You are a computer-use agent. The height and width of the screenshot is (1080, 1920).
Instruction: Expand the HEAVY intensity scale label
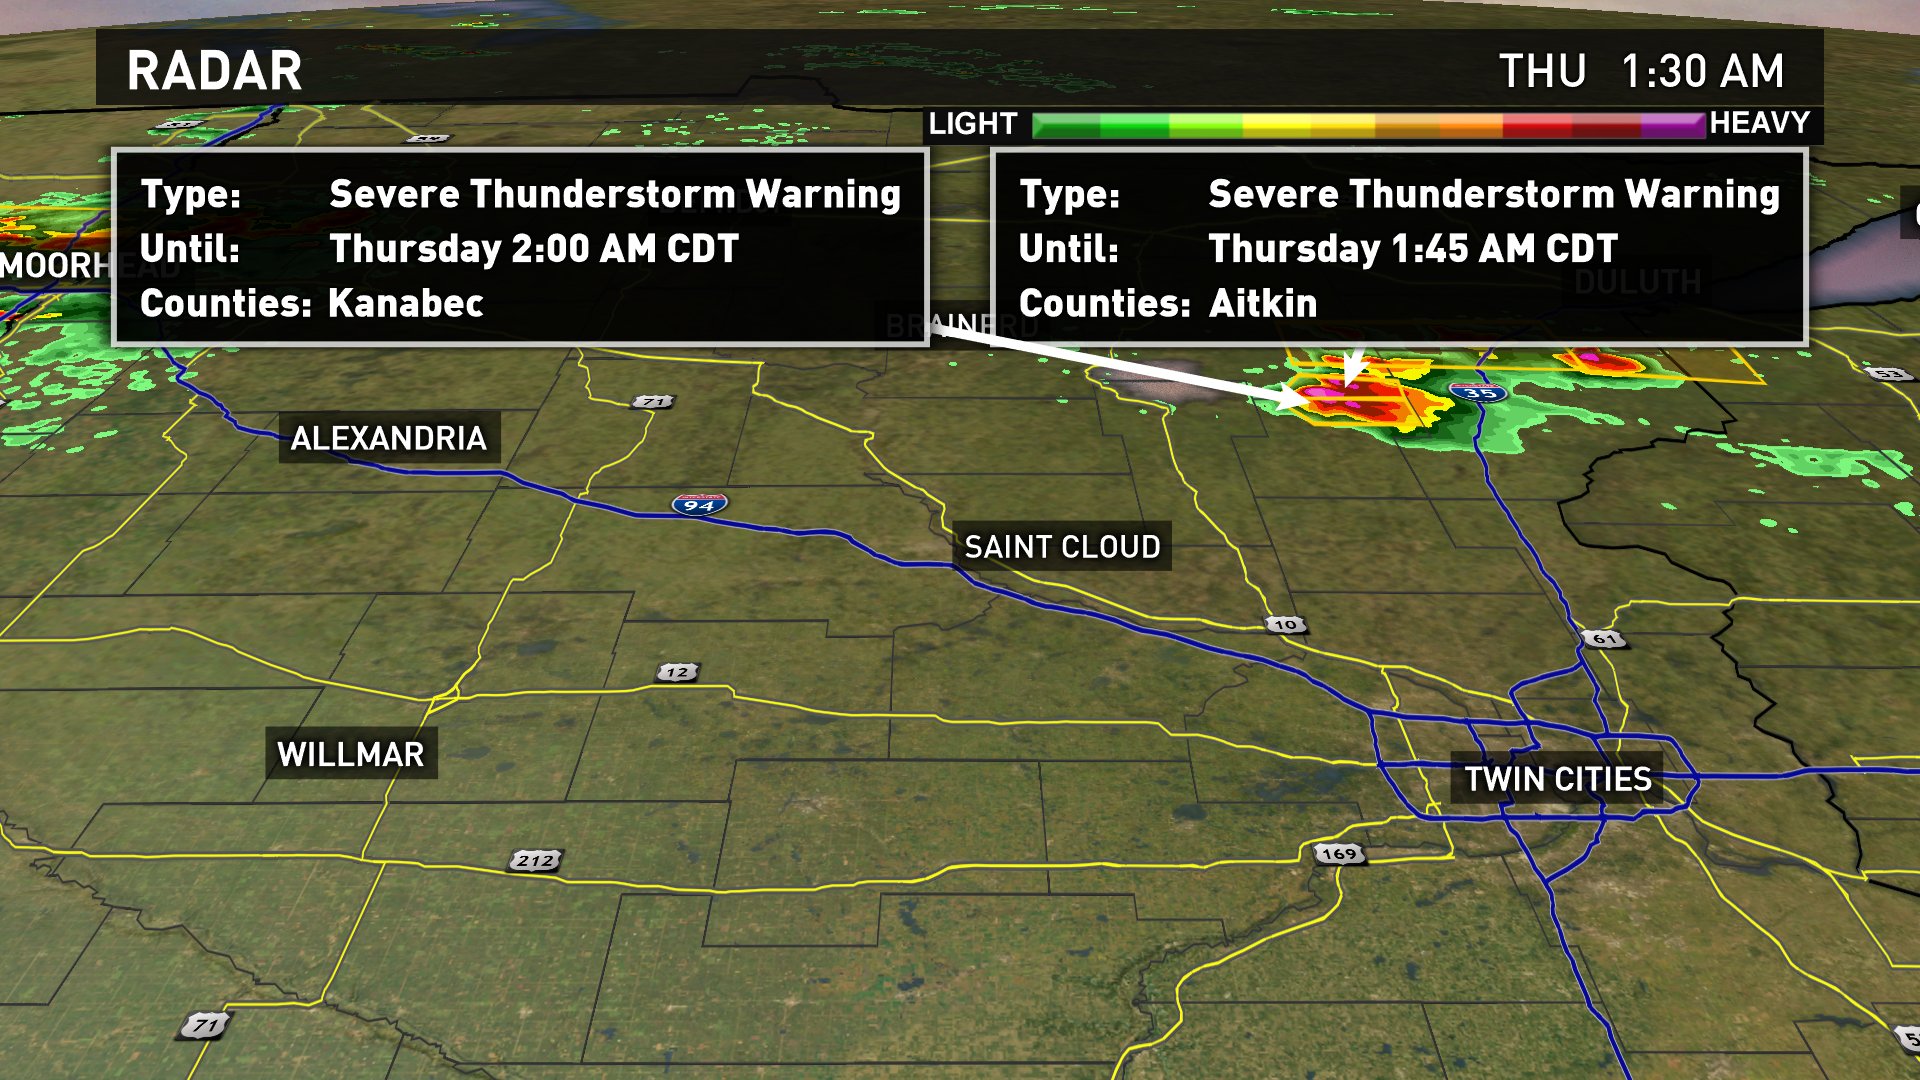click(1758, 124)
